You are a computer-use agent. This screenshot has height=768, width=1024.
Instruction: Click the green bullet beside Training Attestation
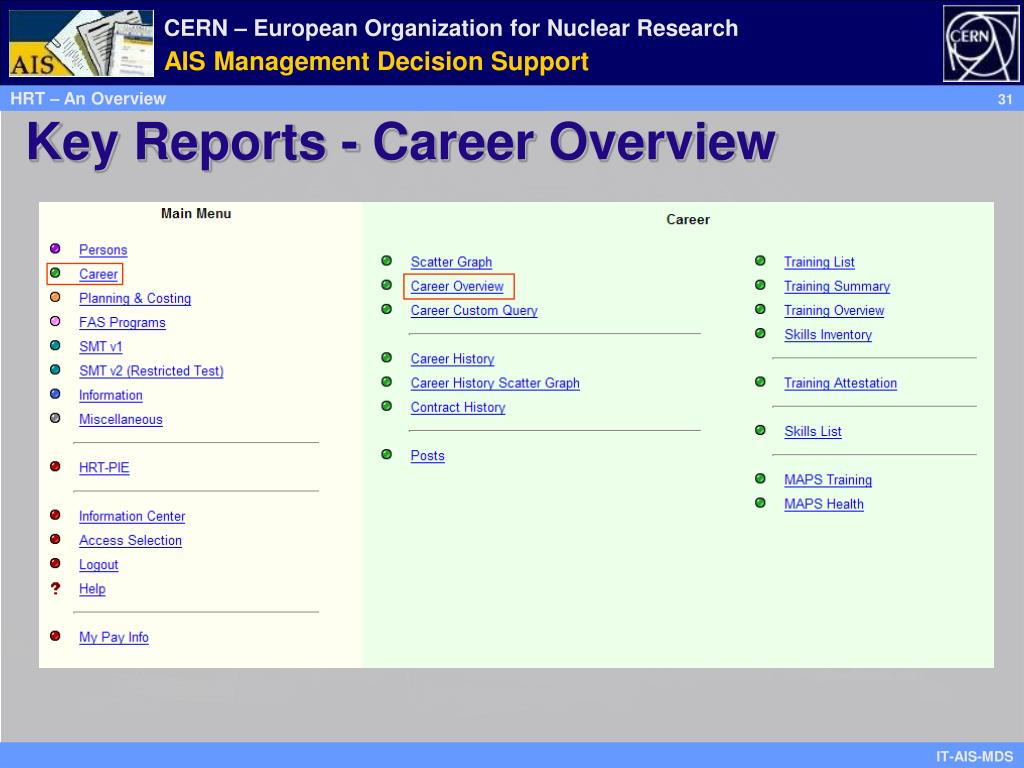pyautogui.click(x=760, y=381)
